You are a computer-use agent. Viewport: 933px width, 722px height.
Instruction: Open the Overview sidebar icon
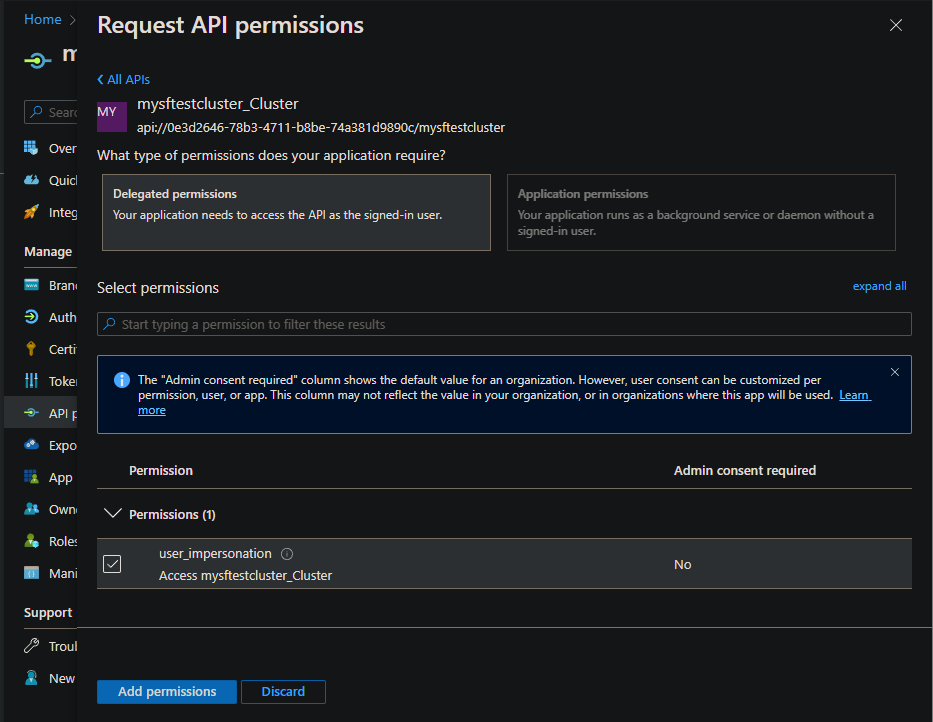click(31, 148)
